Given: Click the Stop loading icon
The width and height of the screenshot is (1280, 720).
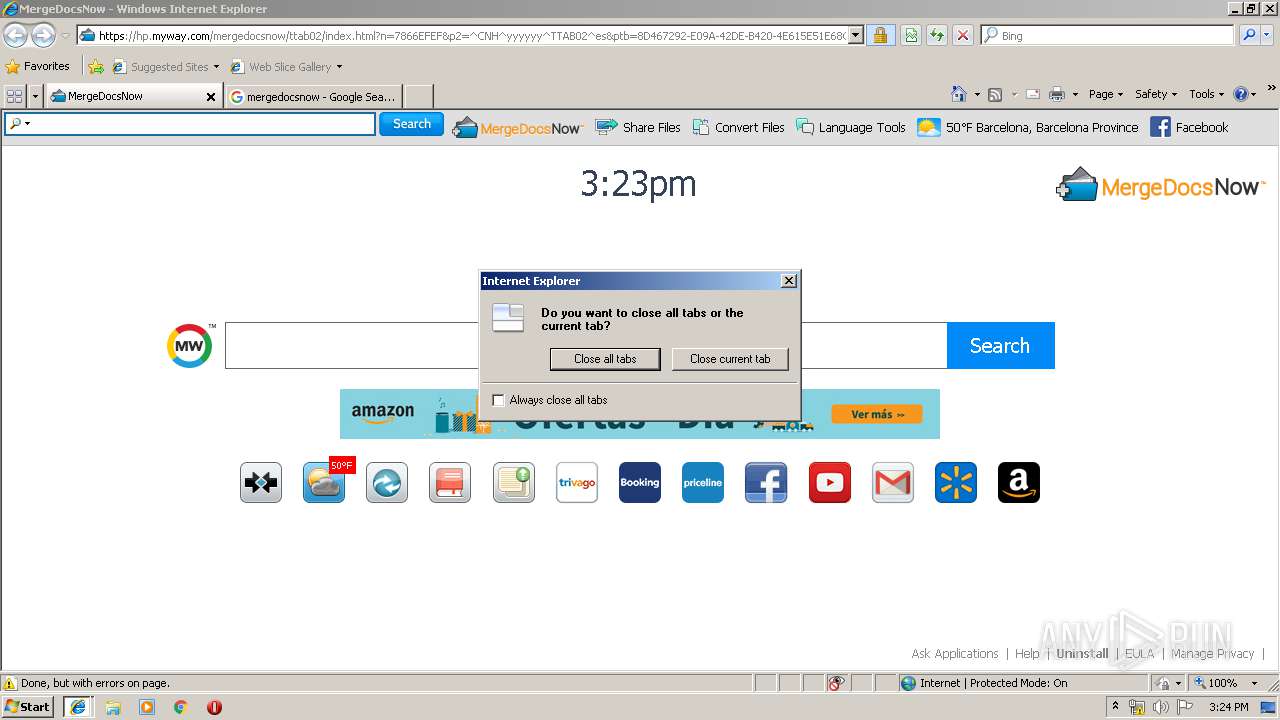Looking at the screenshot, I should [x=963, y=36].
